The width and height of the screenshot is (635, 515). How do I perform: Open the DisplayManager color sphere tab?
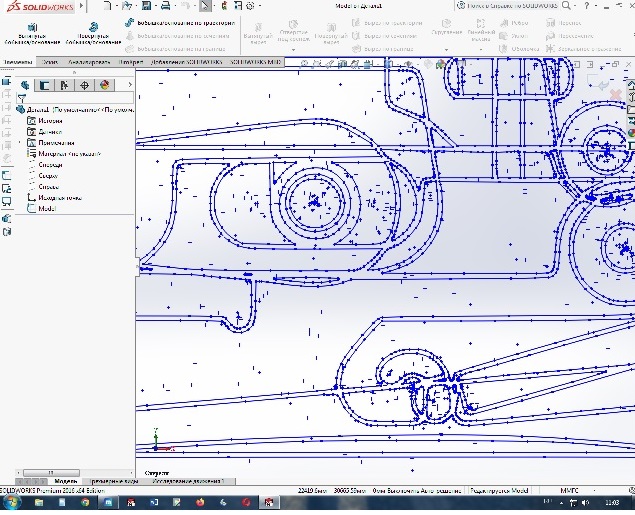[x=103, y=84]
